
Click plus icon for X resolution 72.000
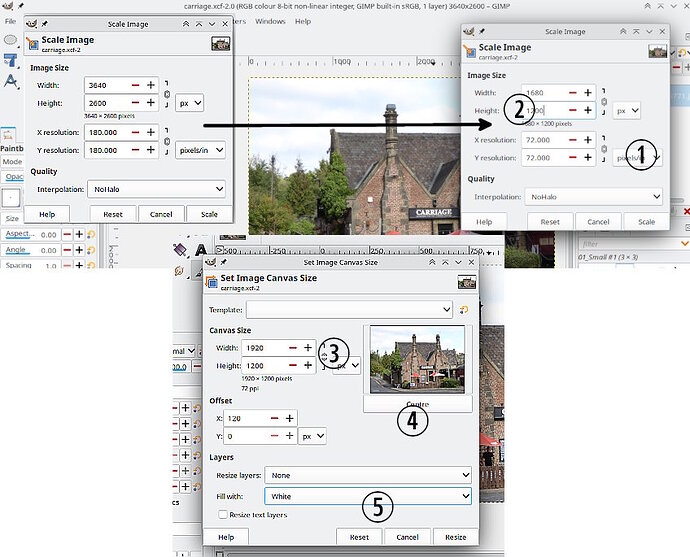(x=590, y=140)
